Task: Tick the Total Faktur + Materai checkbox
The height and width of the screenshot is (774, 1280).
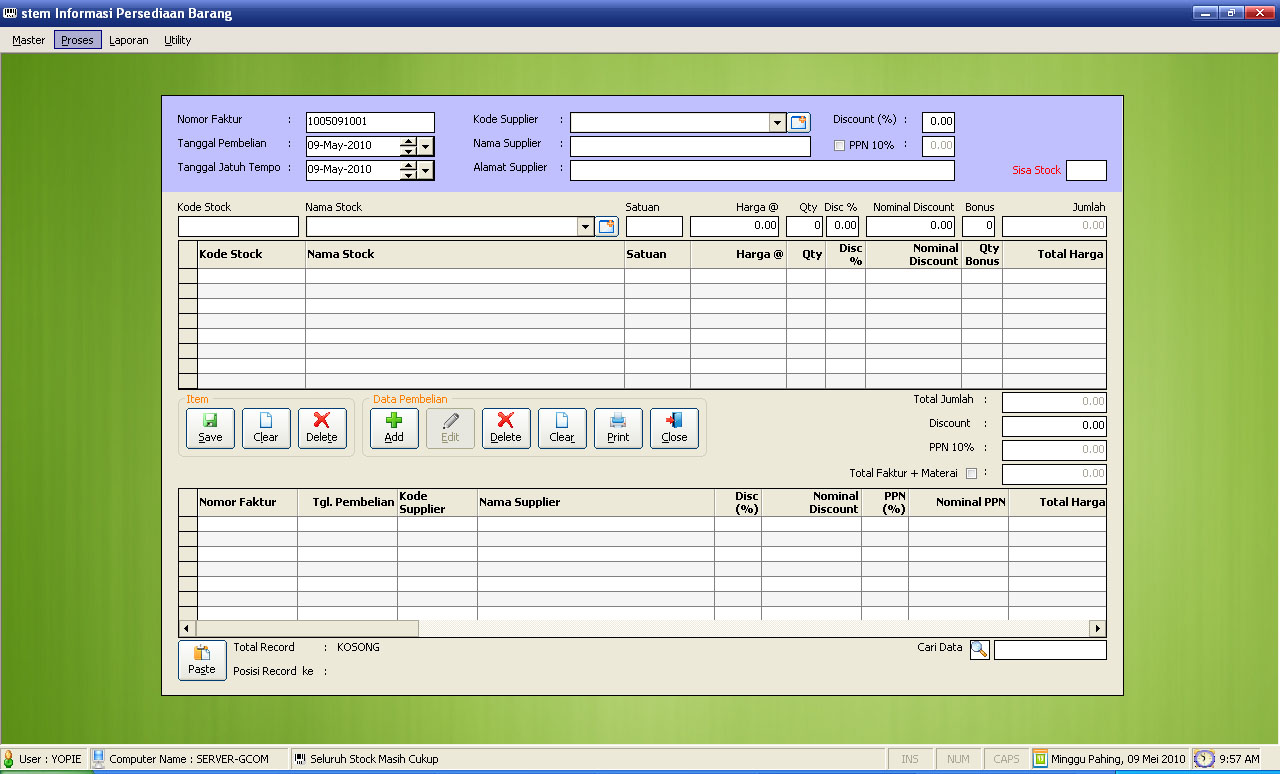Action: (x=971, y=474)
